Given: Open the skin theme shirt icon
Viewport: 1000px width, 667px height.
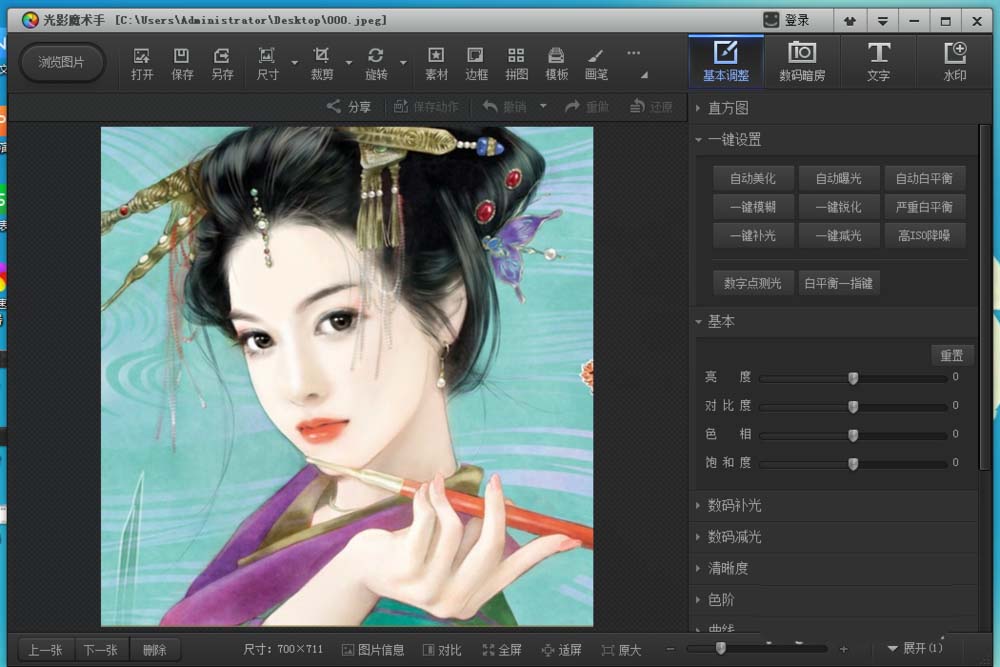Looking at the screenshot, I should click(x=849, y=21).
